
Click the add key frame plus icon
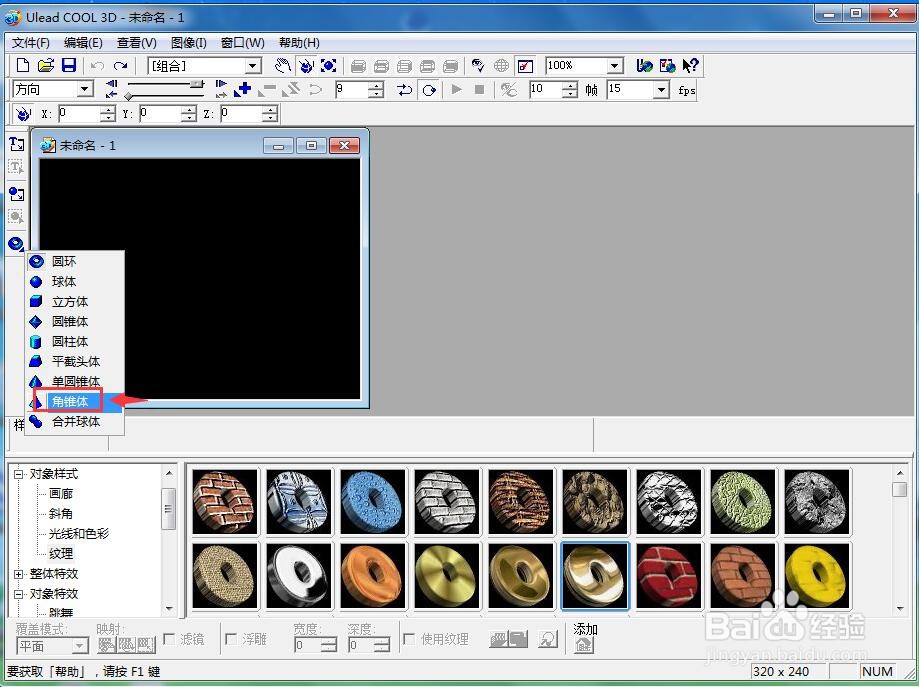pyautogui.click(x=243, y=90)
